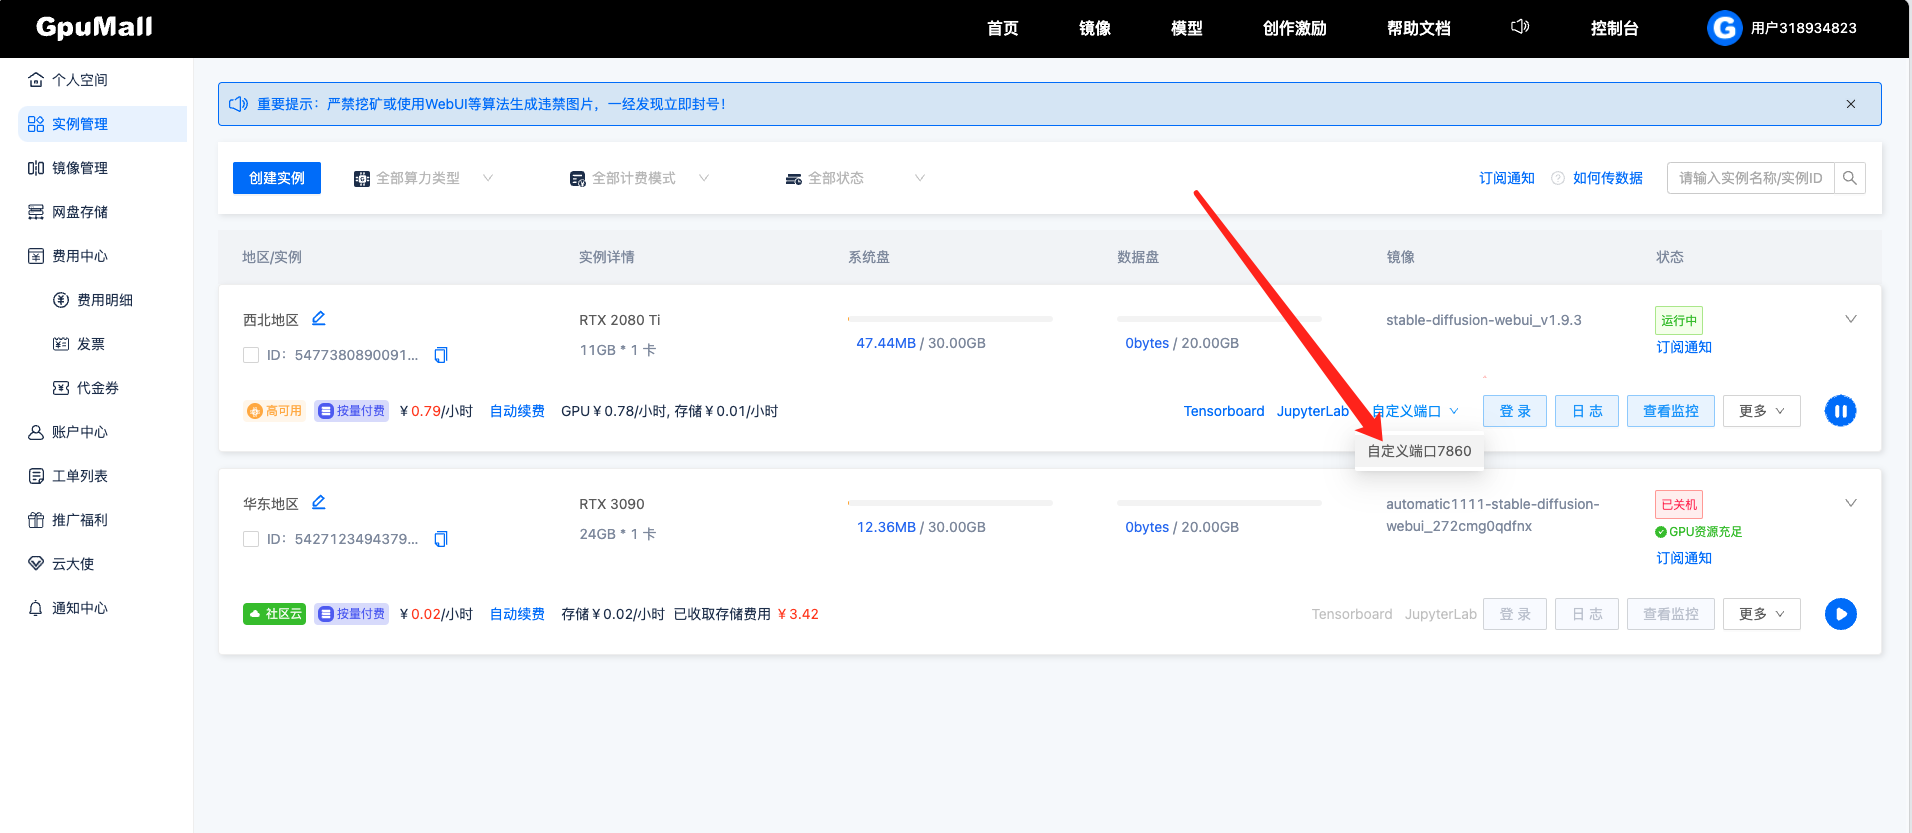Click system disk progress bar of RTX 3090
The image size is (1912, 833).
tap(950, 503)
